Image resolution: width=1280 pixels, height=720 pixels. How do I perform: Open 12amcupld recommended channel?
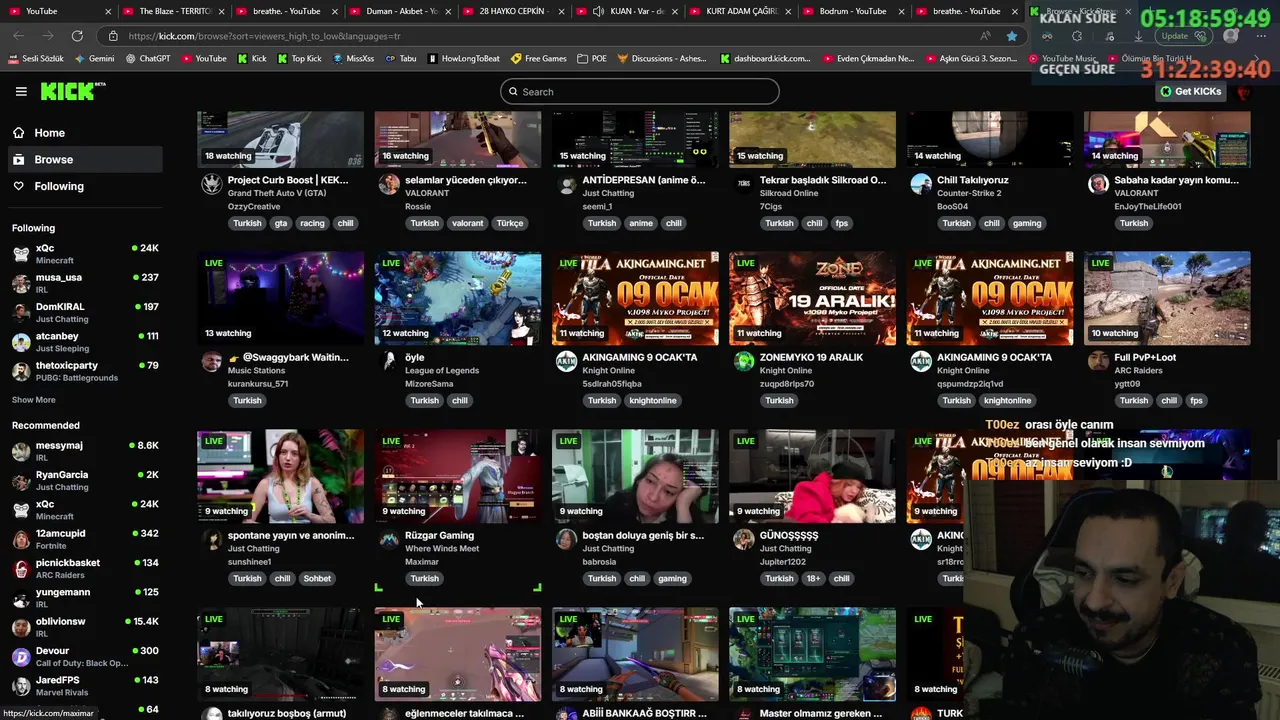click(84, 539)
